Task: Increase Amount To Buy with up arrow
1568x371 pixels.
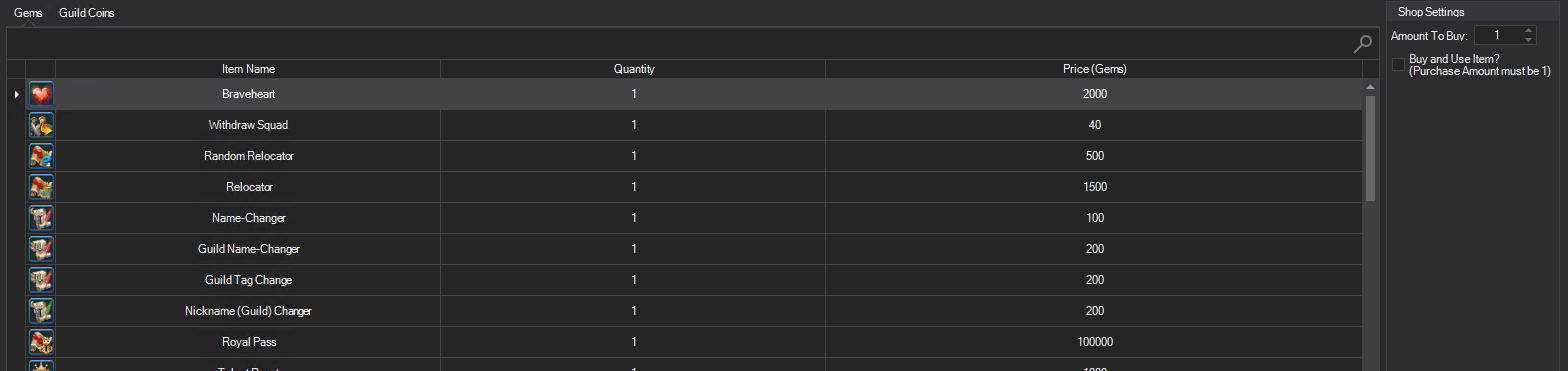Action: [x=1528, y=31]
